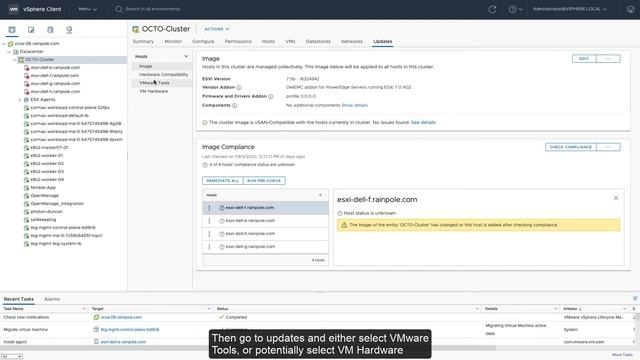Select VM Hardware in Updates sidebar
Viewport: 640px width, 360px height.
[x=153, y=91]
